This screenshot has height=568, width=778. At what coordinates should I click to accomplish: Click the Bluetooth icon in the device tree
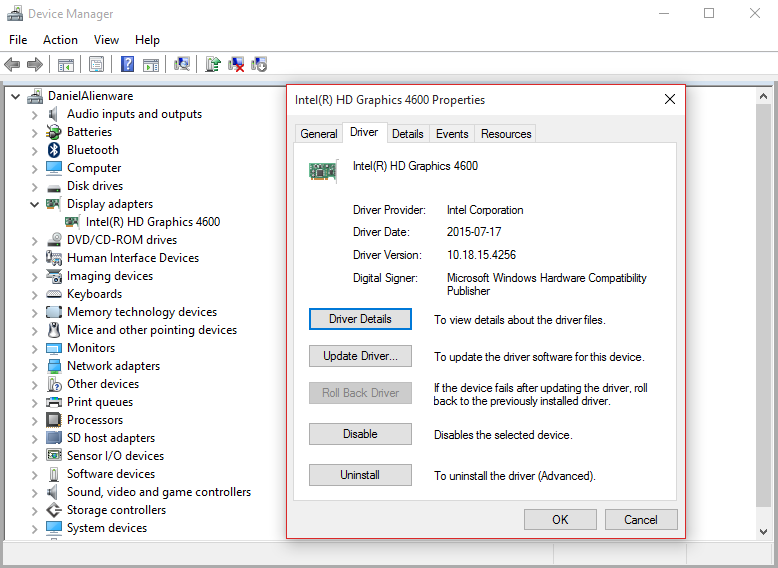[54, 150]
